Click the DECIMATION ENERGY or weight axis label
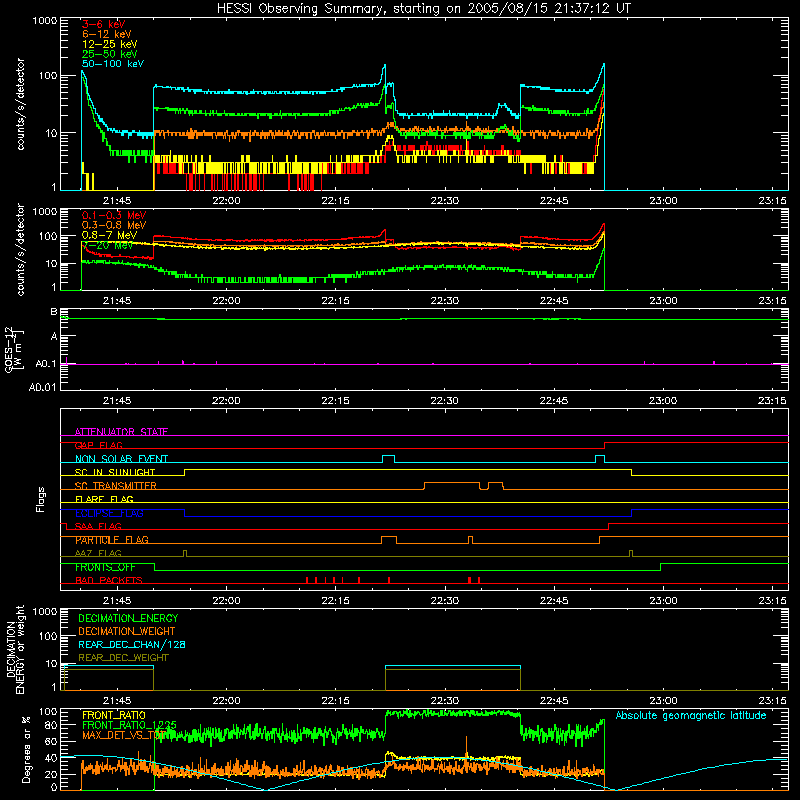The height and width of the screenshot is (800, 800). tap(15, 649)
